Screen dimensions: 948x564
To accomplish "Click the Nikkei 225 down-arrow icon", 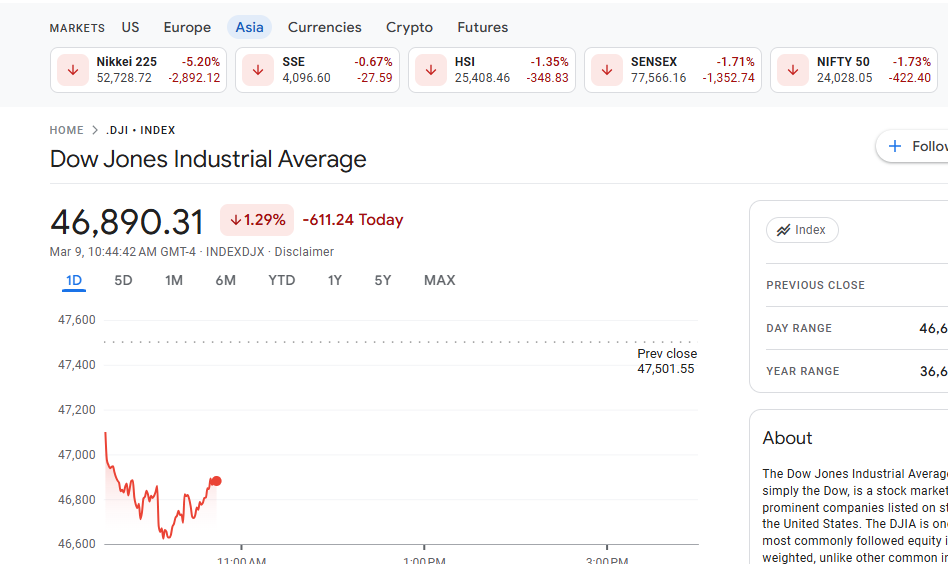I will (x=73, y=70).
